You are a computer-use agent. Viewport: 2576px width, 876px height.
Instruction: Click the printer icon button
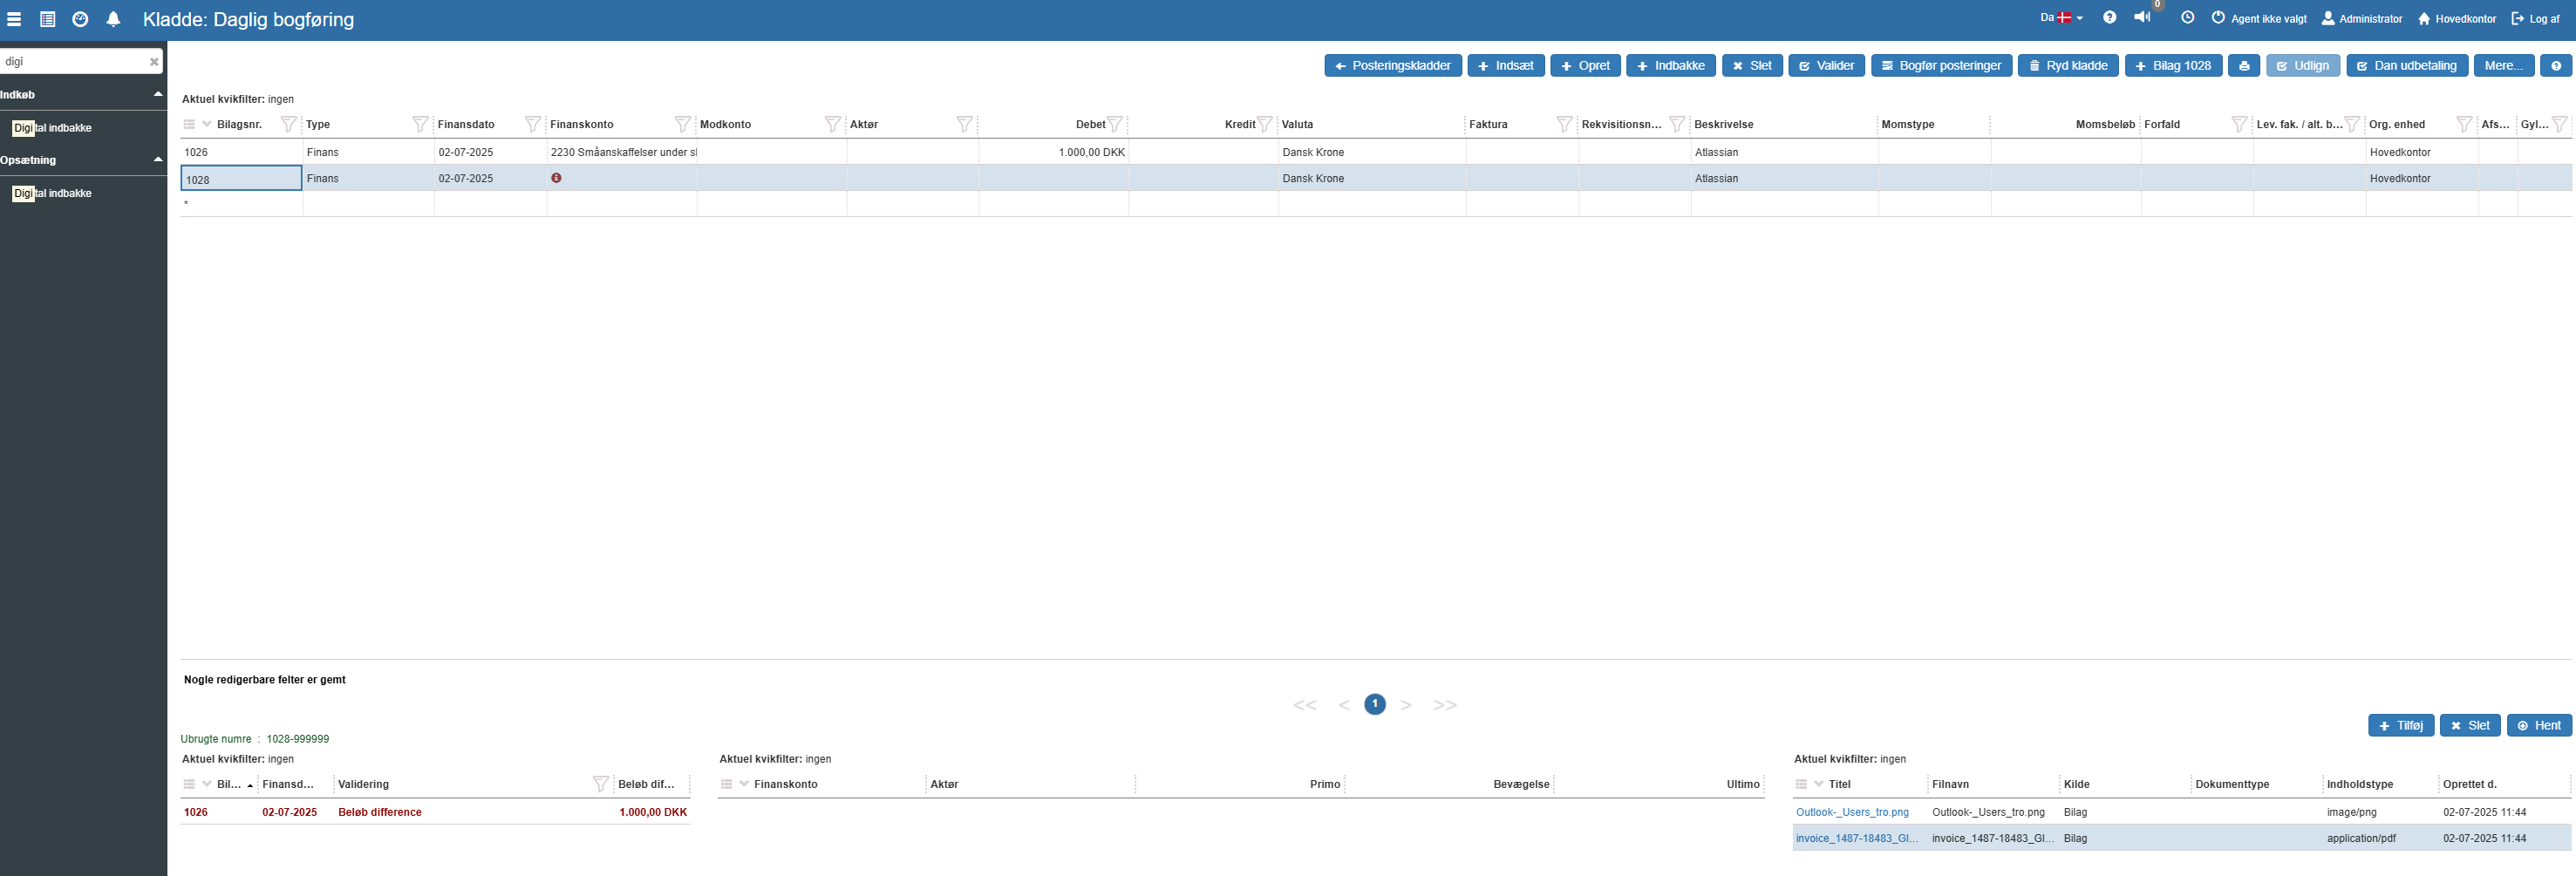pyautogui.click(x=2243, y=66)
